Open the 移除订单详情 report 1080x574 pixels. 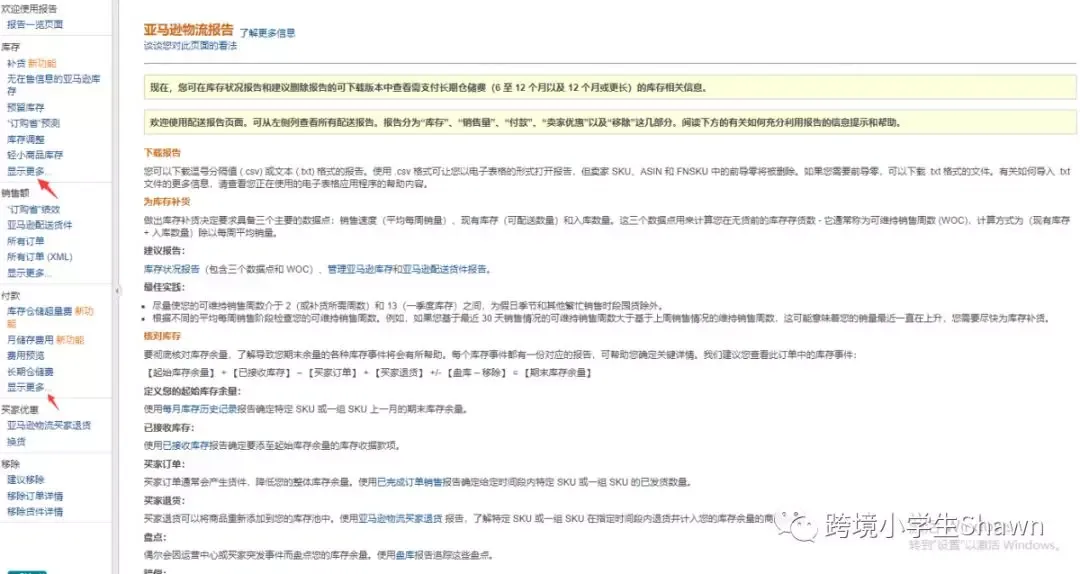[34, 495]
